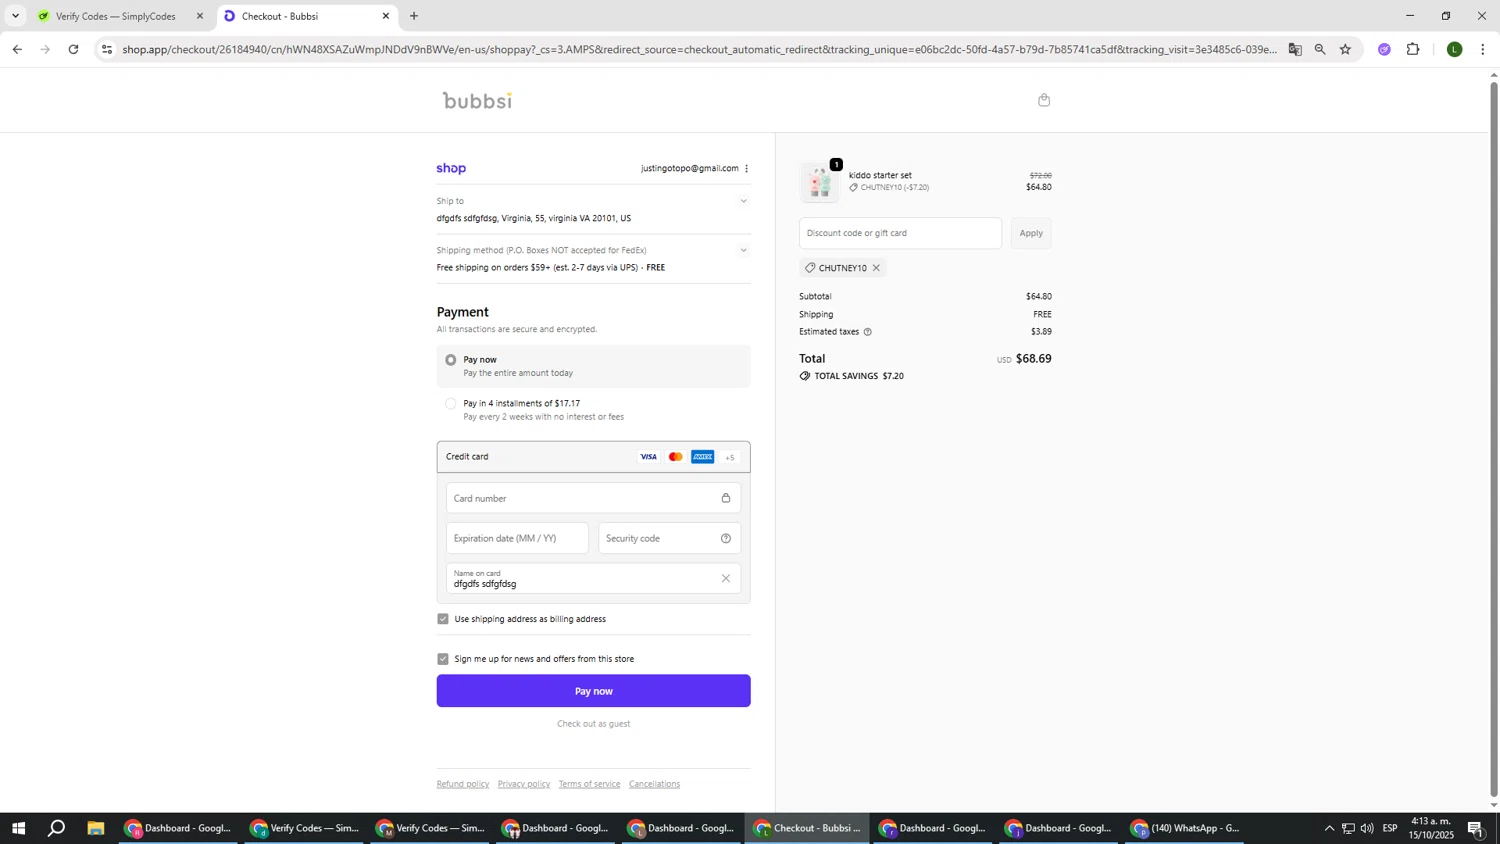1500x844 pixels.
Task: Open the Chrome three-dot menu
Action: [x=1482, y=49]
